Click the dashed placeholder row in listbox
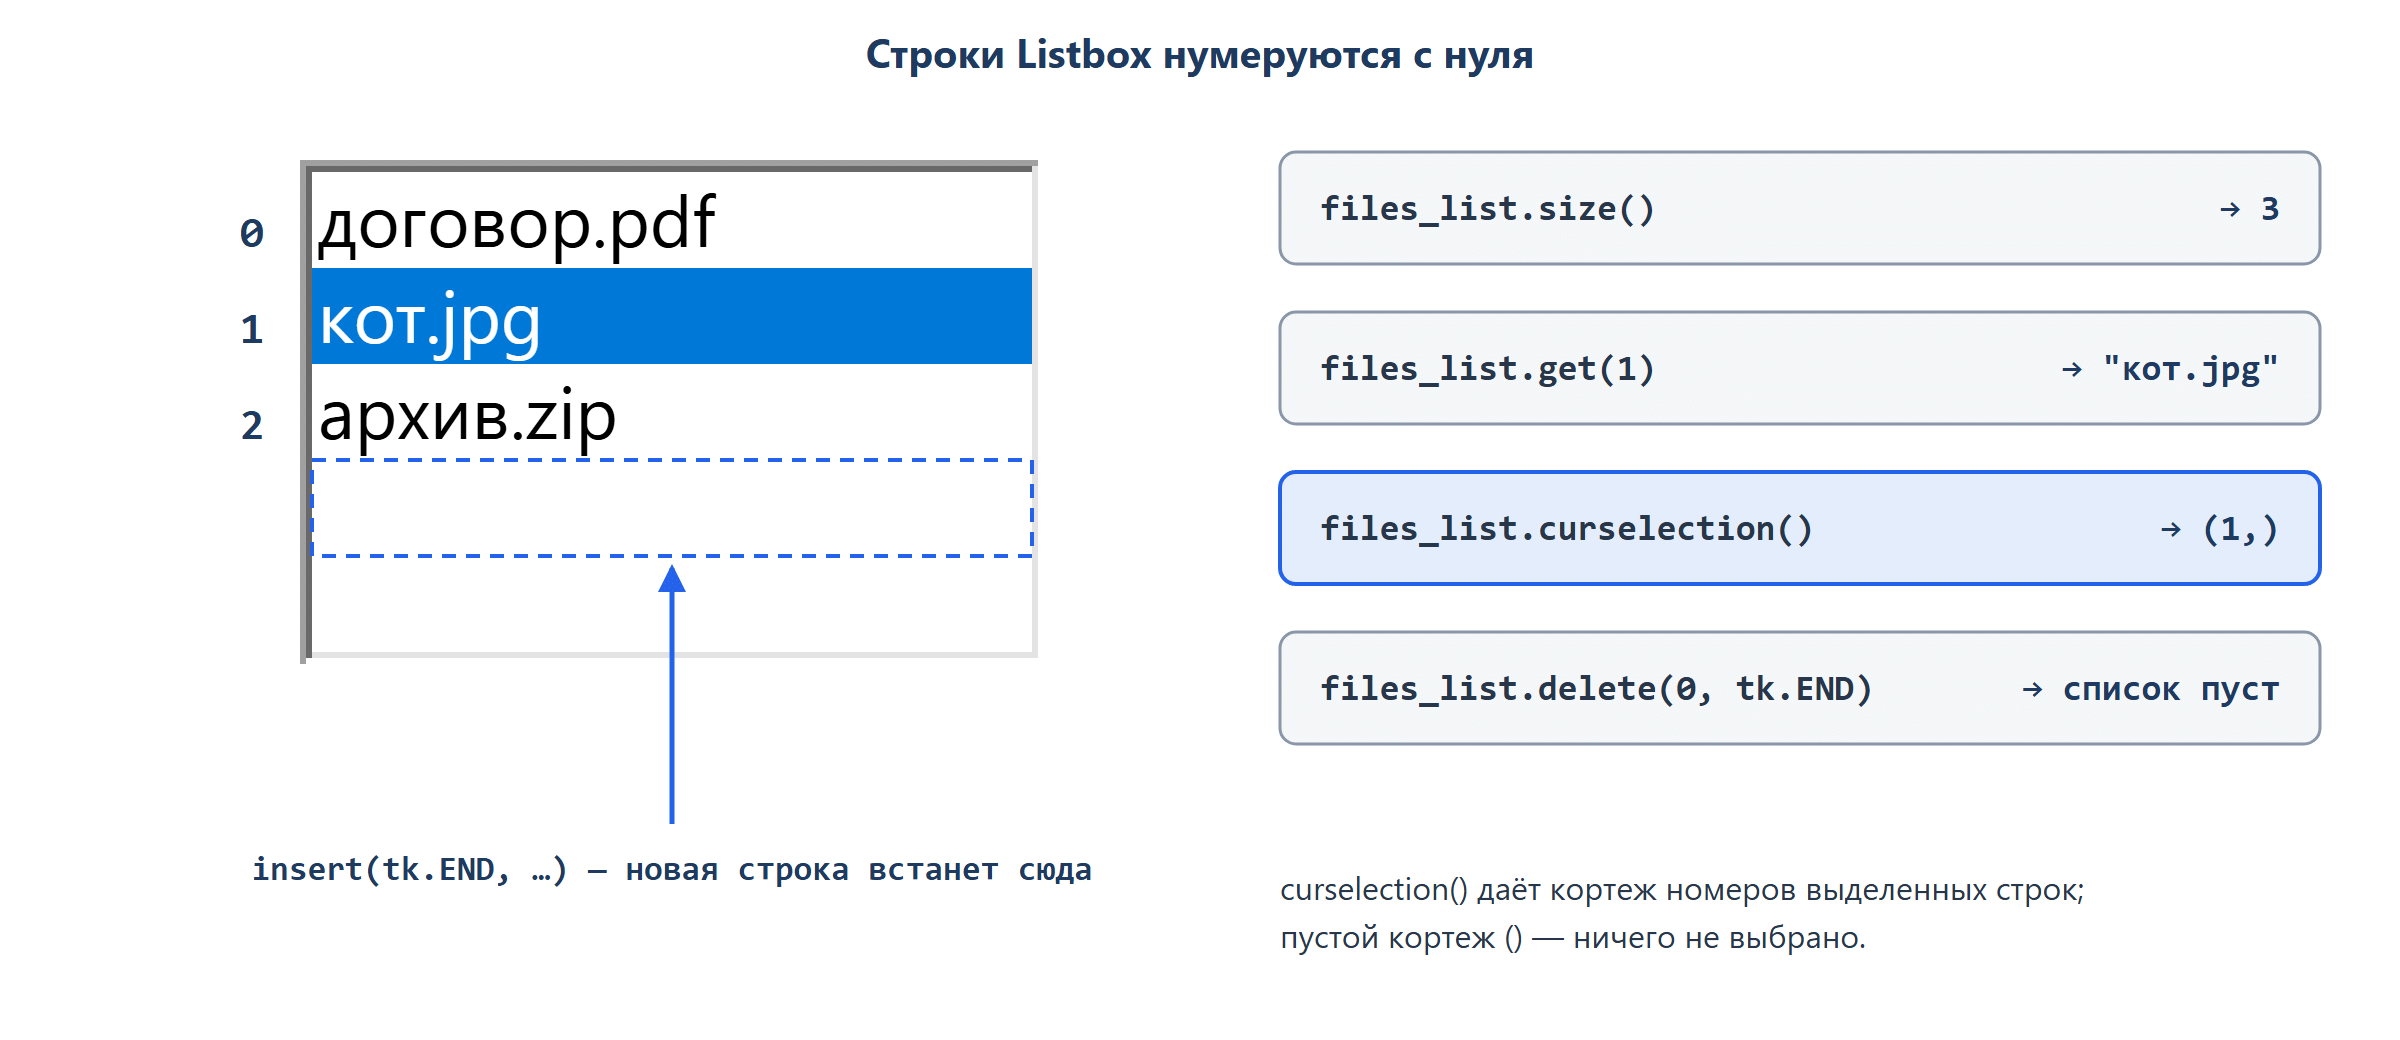Image resolution: width=2400 pixels, height=1040 pixels. tap(672, 508)
